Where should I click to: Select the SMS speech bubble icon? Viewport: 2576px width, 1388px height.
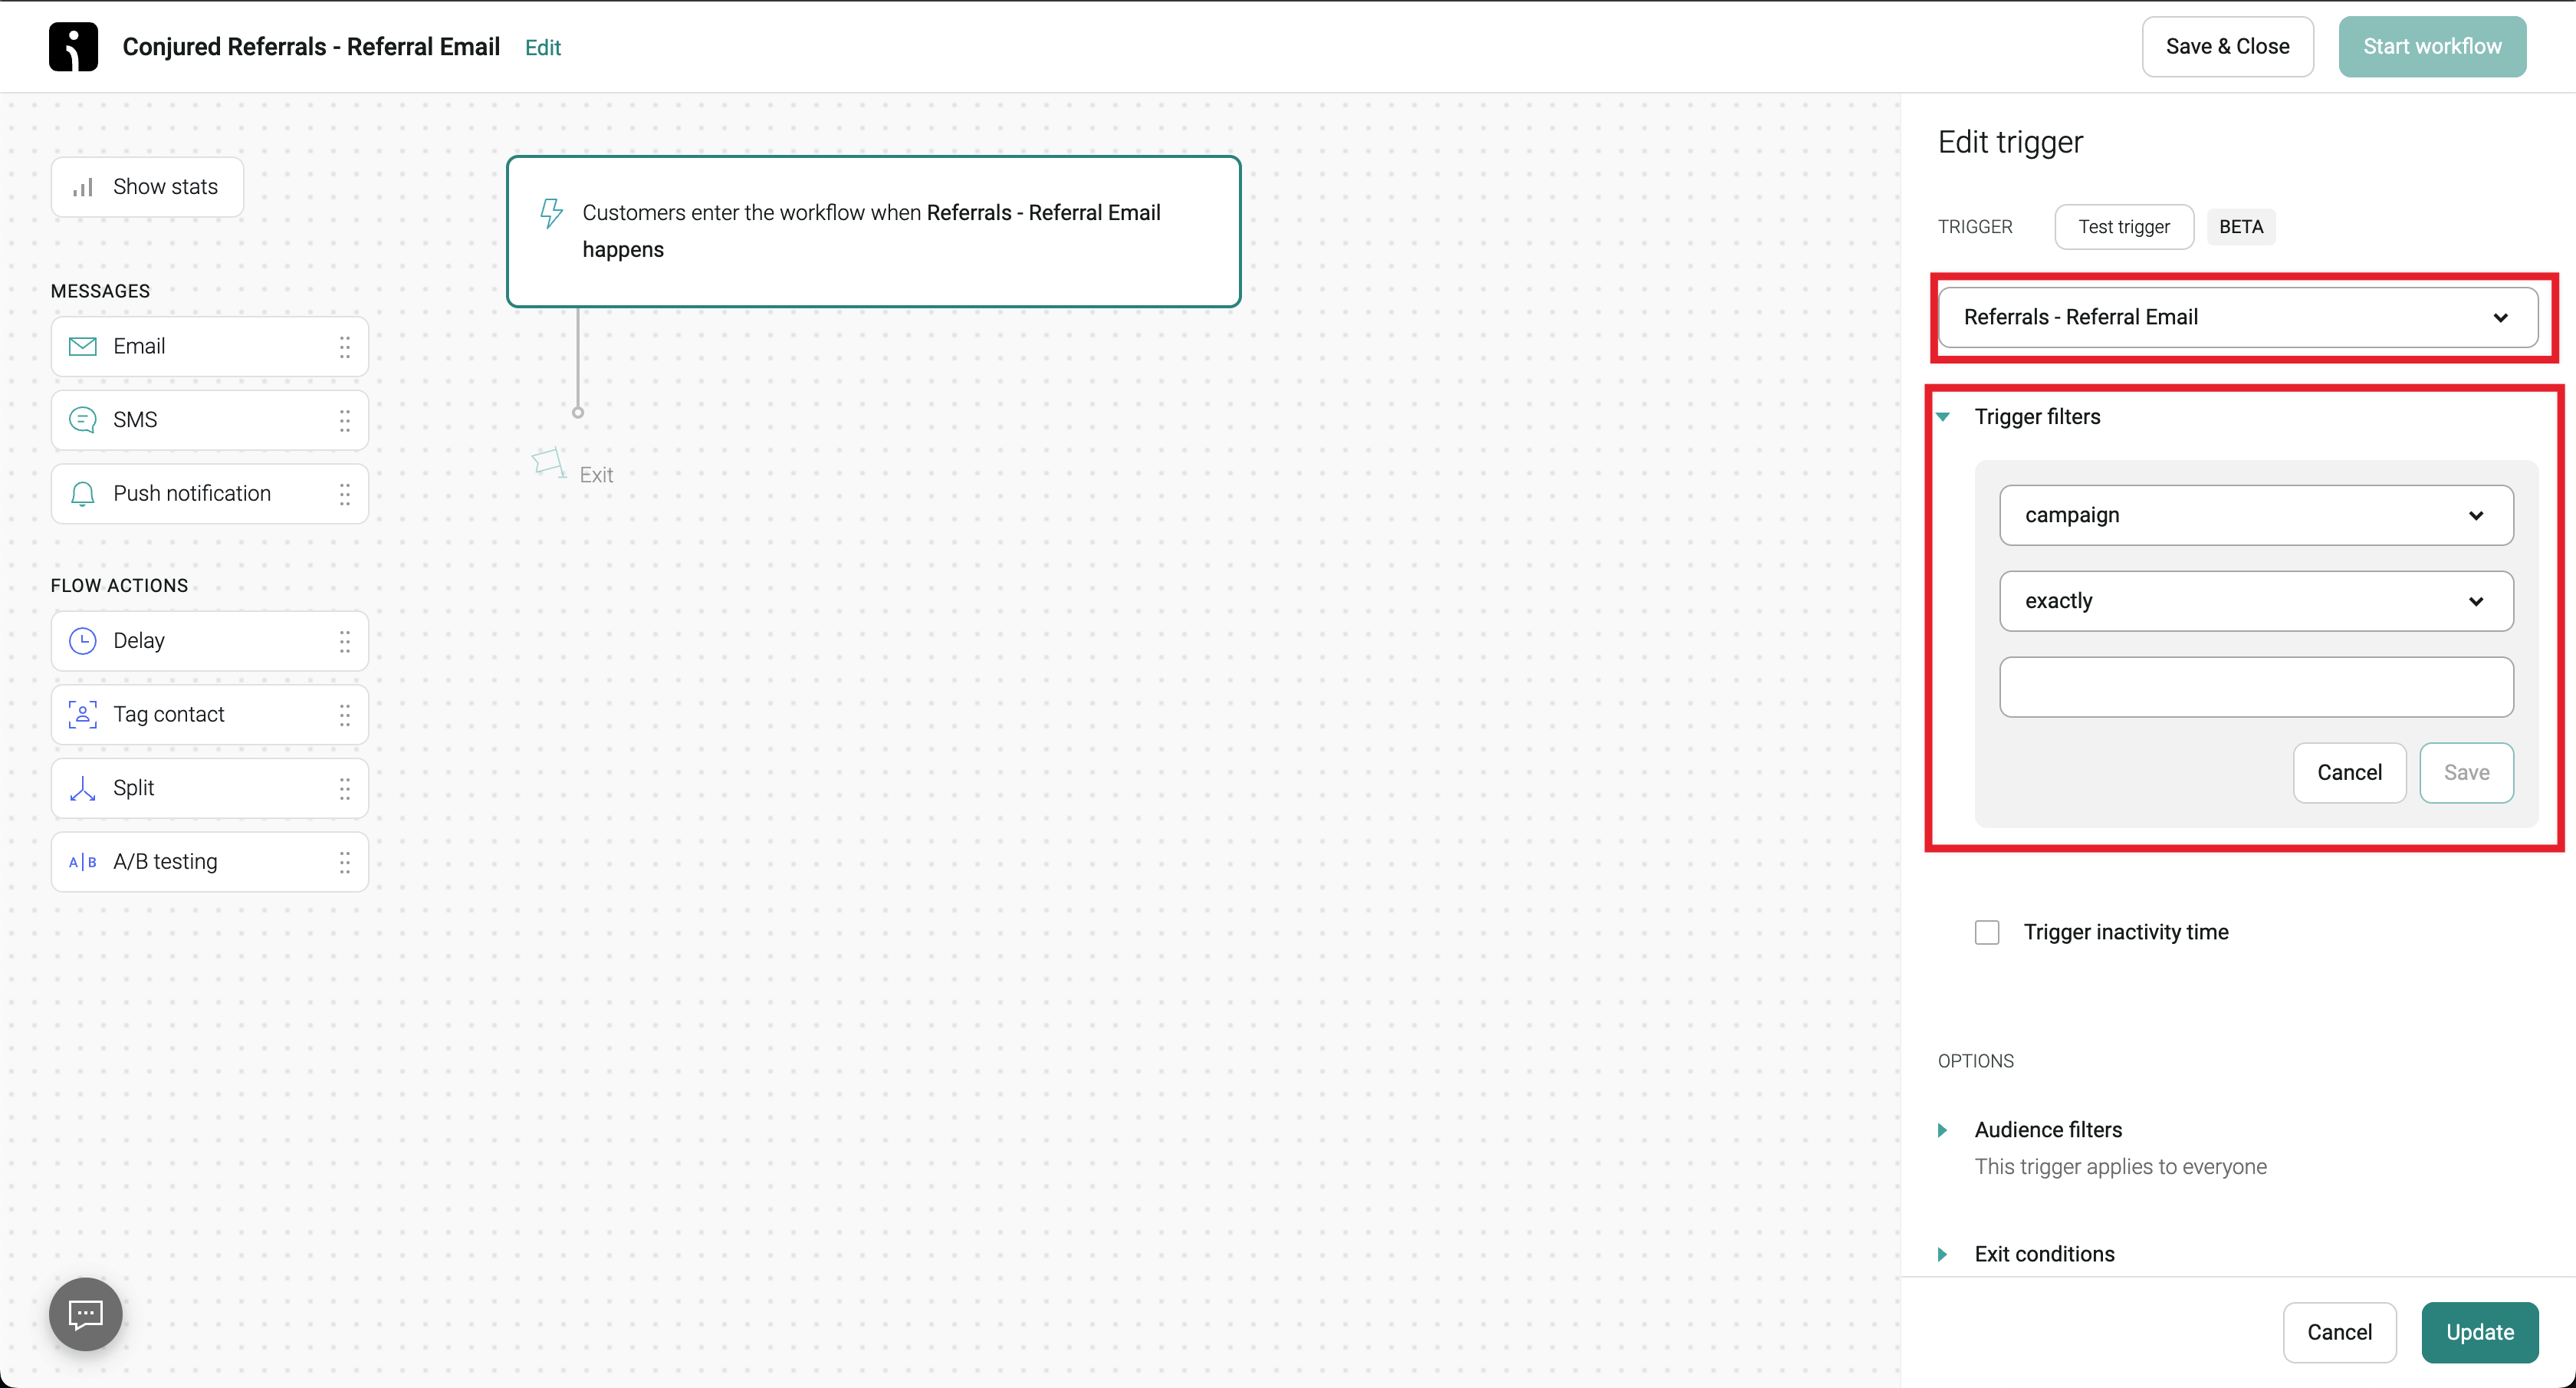pyautogui.click(x=82, y=420)
